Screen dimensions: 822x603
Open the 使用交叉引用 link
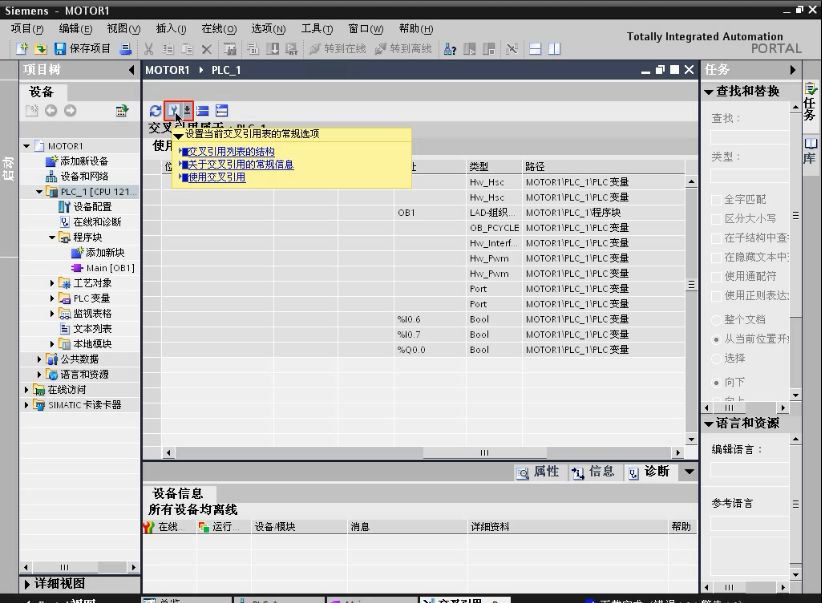pos(217,177)
